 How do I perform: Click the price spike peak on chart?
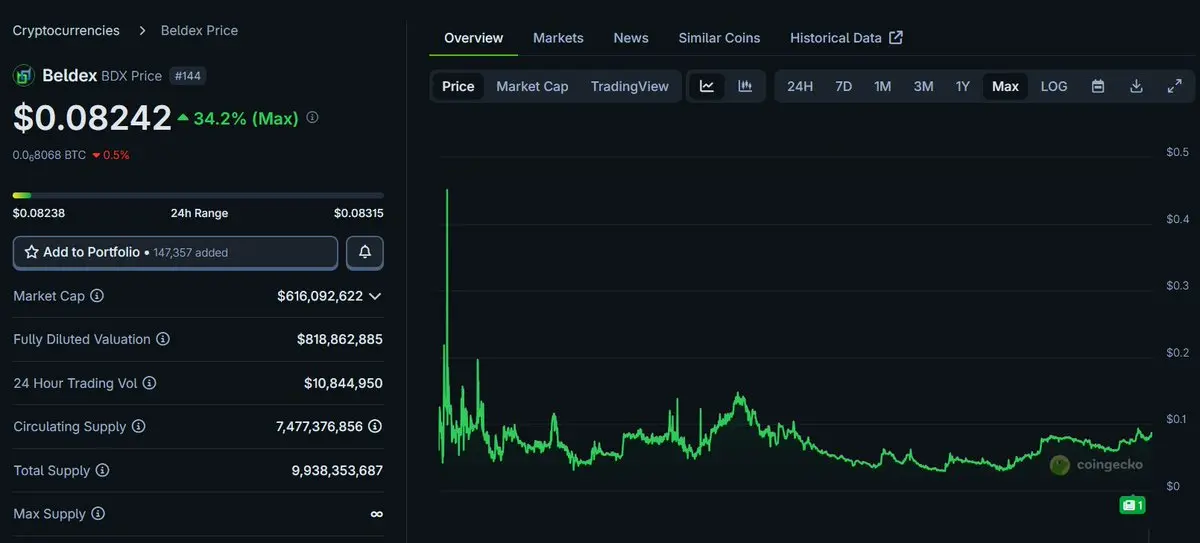pos(446,191)
